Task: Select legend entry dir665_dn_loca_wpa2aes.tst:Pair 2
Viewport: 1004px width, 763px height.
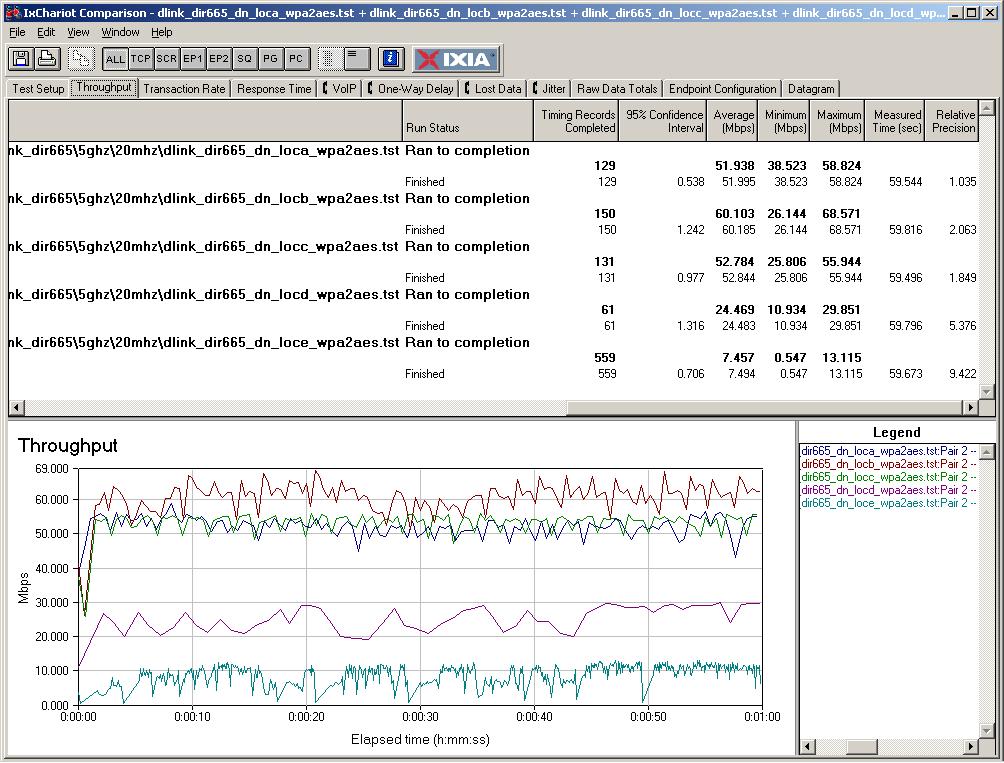Action: coord(889,451)
